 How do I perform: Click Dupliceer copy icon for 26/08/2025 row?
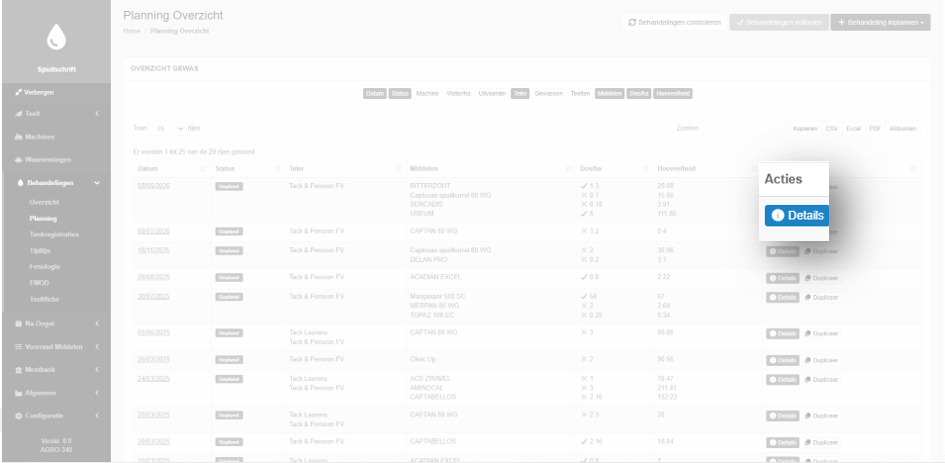[808, 279]
